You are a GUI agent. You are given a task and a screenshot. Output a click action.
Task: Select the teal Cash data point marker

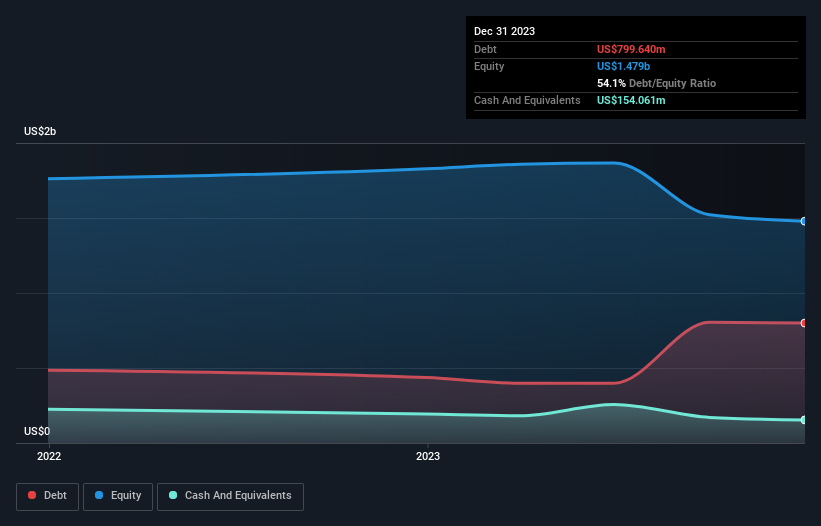point(804,420)
